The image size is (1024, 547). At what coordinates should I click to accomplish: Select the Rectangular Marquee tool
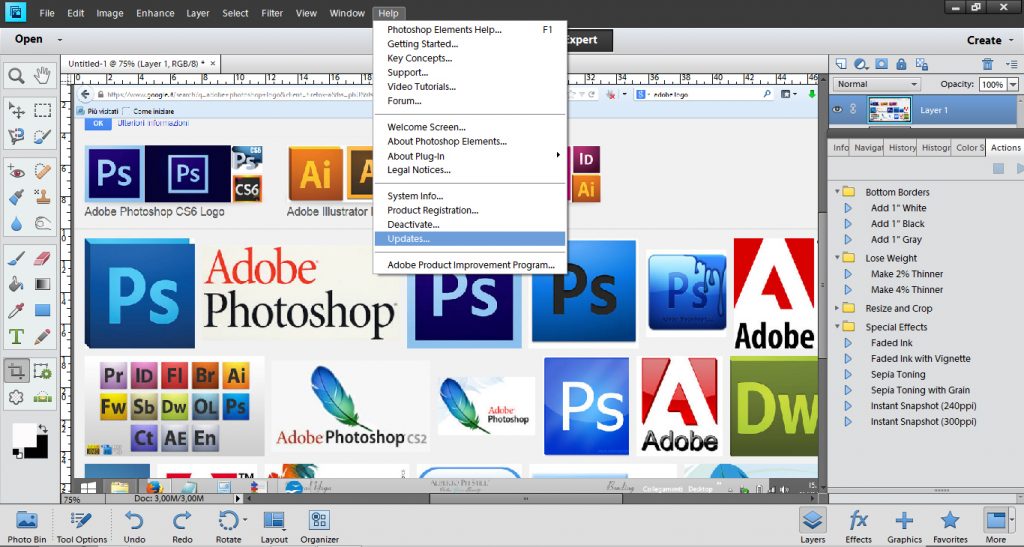pyautogui.click(x=42, y=109)
